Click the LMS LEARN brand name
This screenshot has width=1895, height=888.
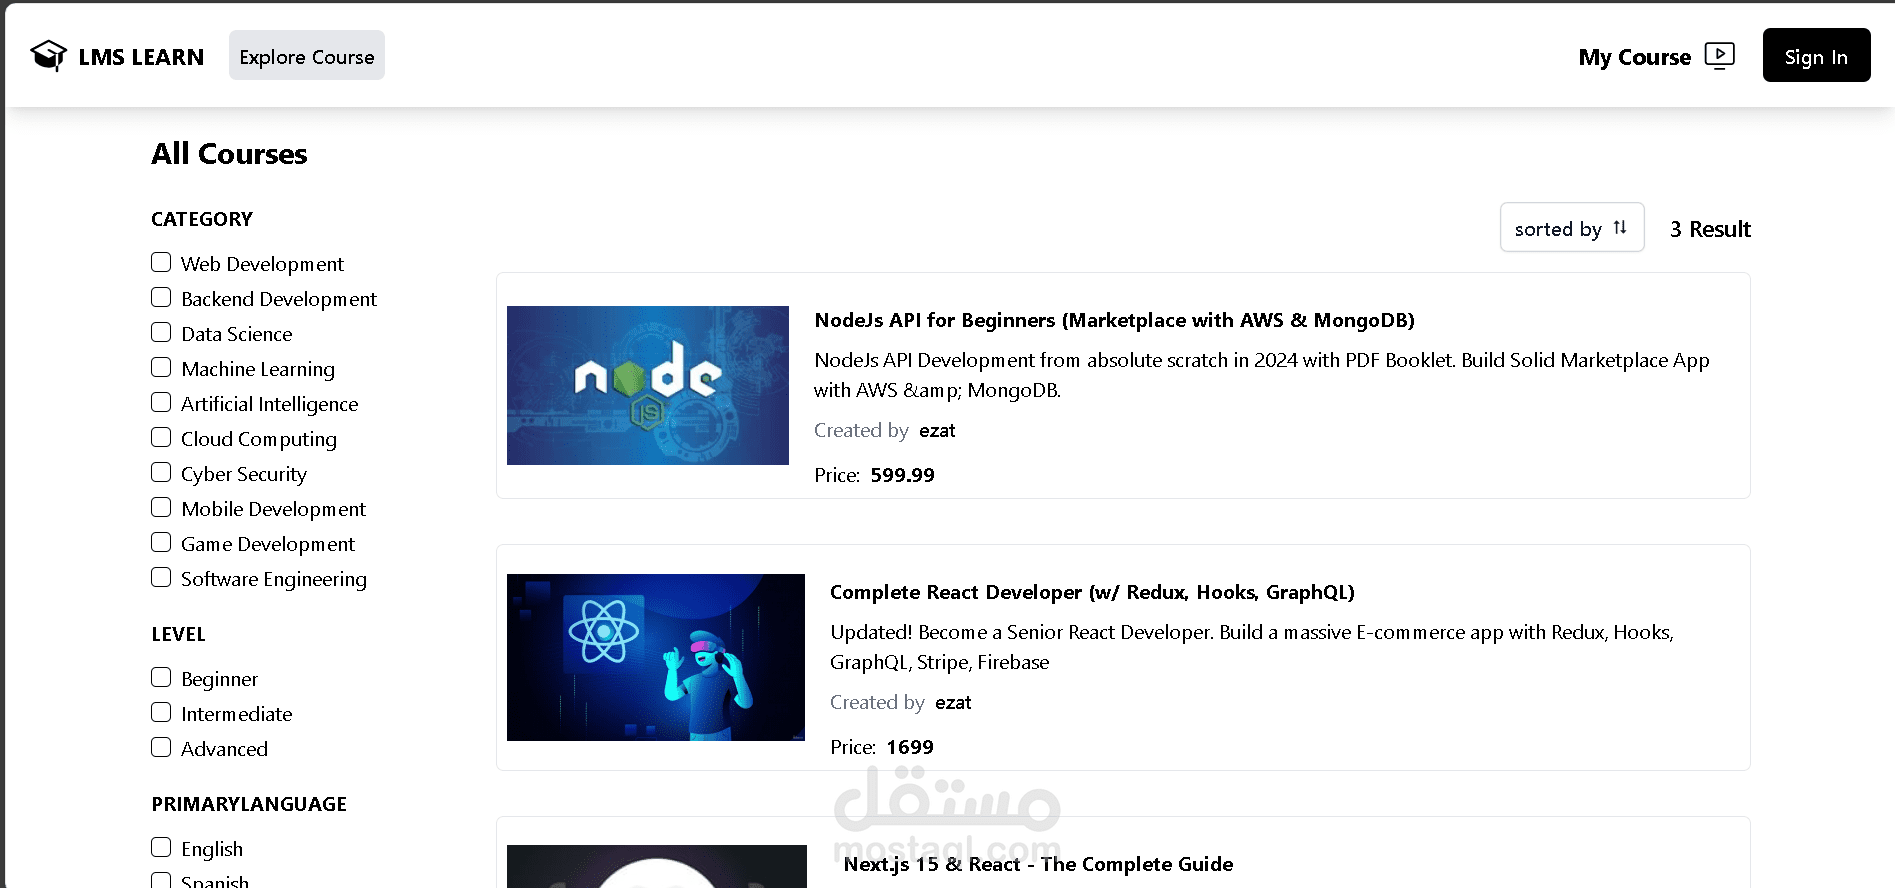(141, 57)
